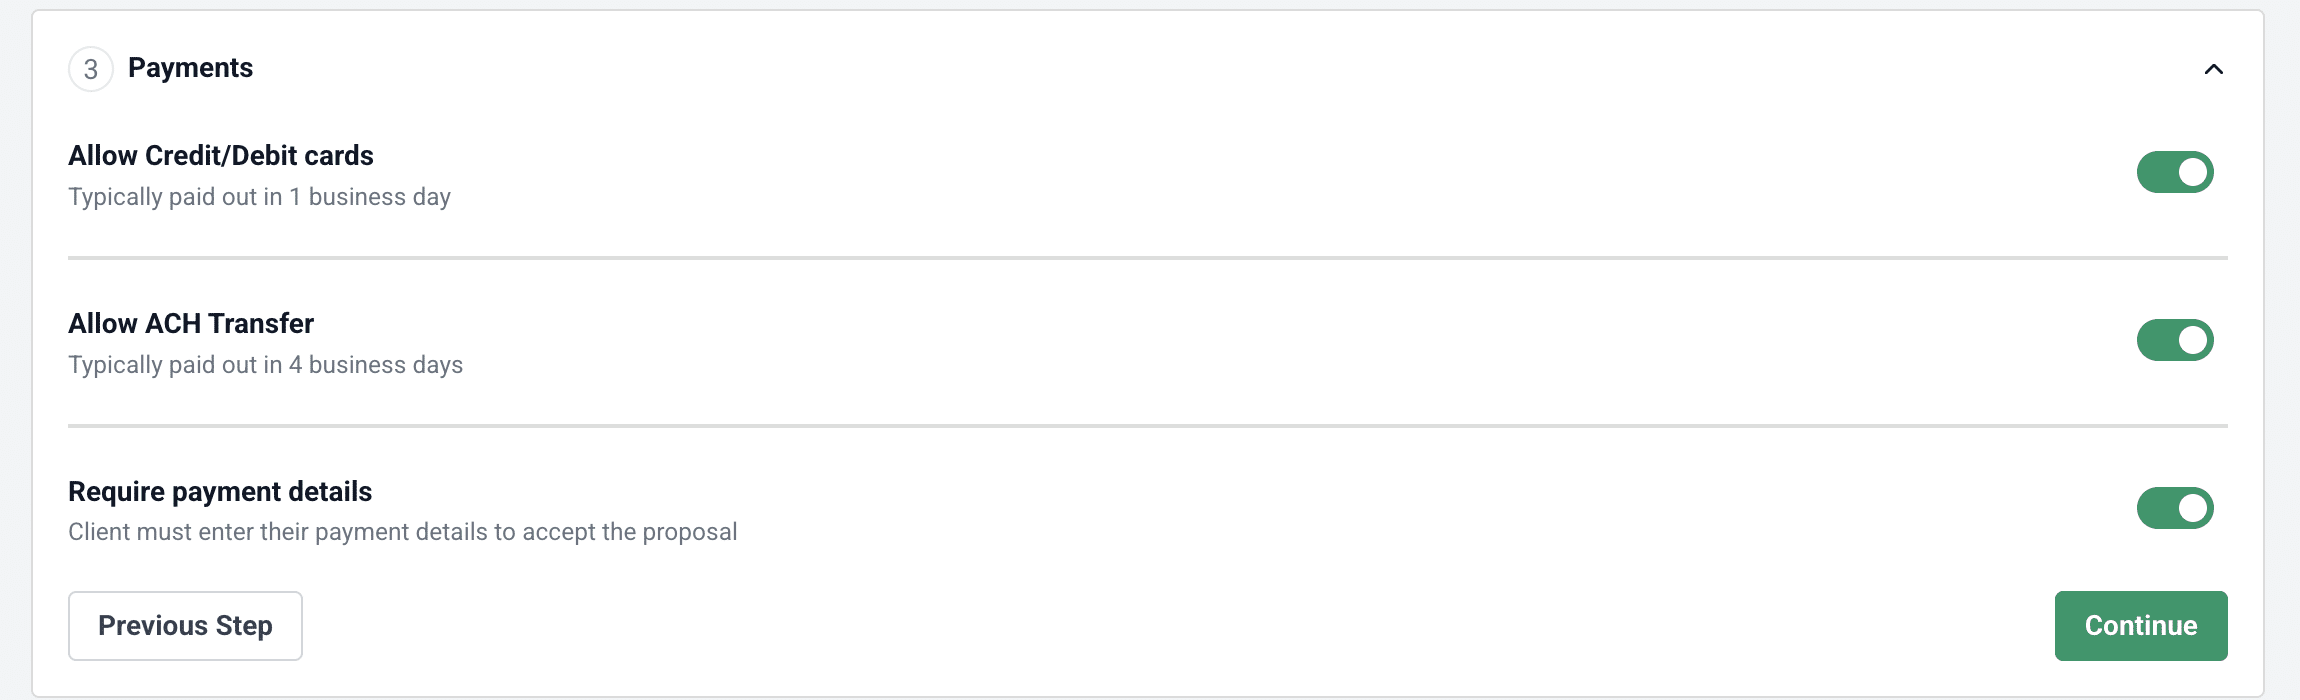The image size is (2300, 700).
Task: Click "Typically paid out in 1 business day" text
Action: pos(259,197)
